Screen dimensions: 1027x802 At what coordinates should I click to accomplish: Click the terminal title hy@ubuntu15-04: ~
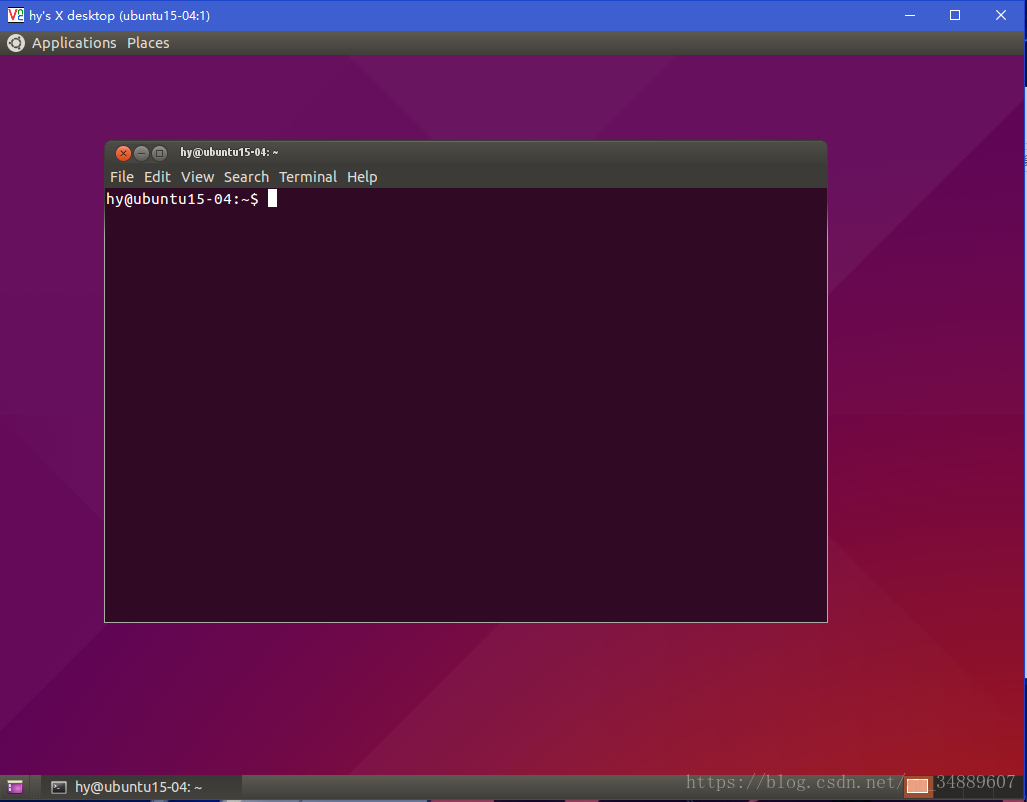point(229,153)
